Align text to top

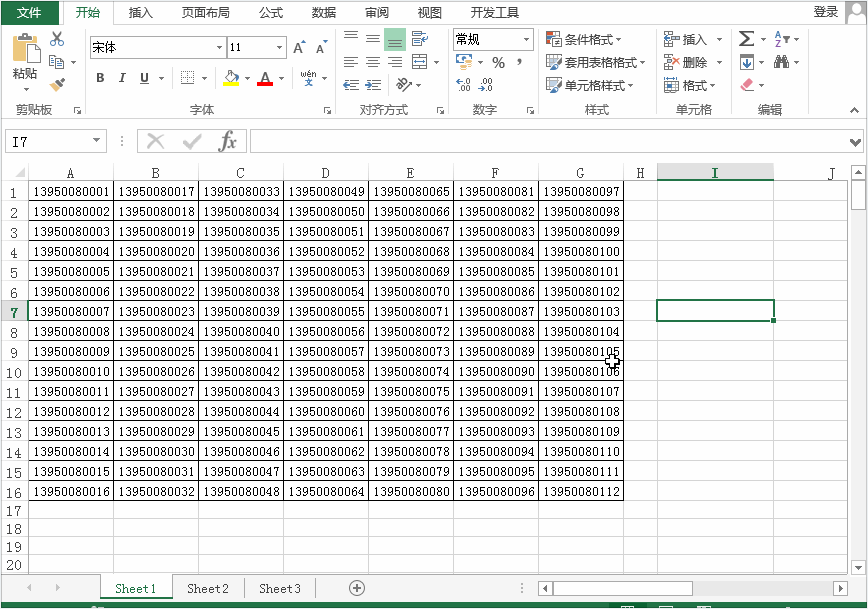pyautogui.click(x=350, y=39)
